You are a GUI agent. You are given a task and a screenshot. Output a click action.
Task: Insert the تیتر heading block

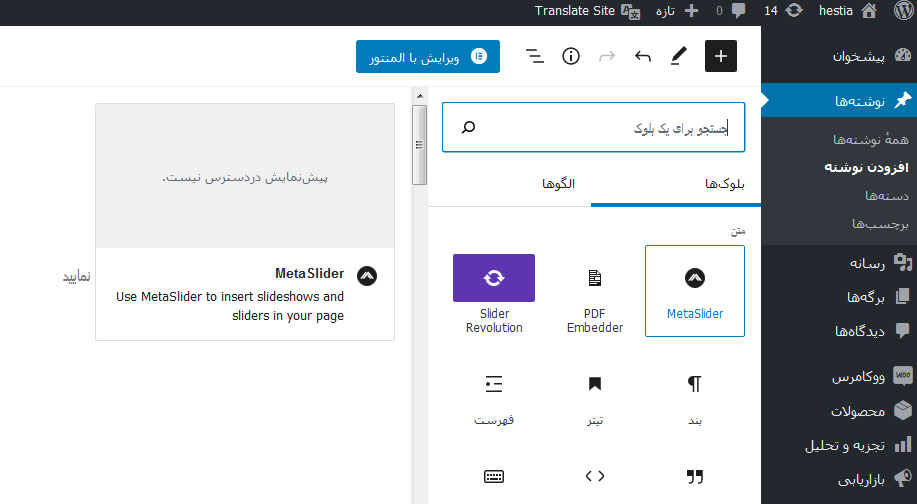coord(595,401)
